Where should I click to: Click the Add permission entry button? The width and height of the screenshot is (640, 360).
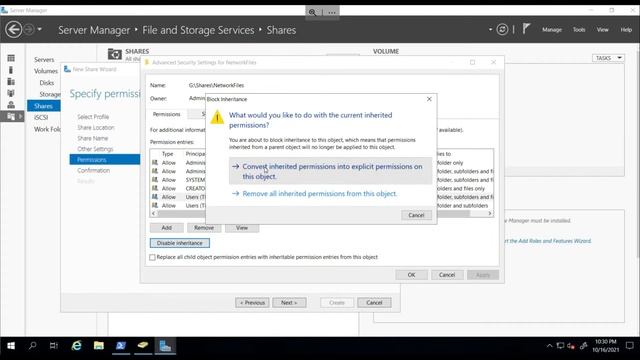pyautogui.click(x=167, y=228)
